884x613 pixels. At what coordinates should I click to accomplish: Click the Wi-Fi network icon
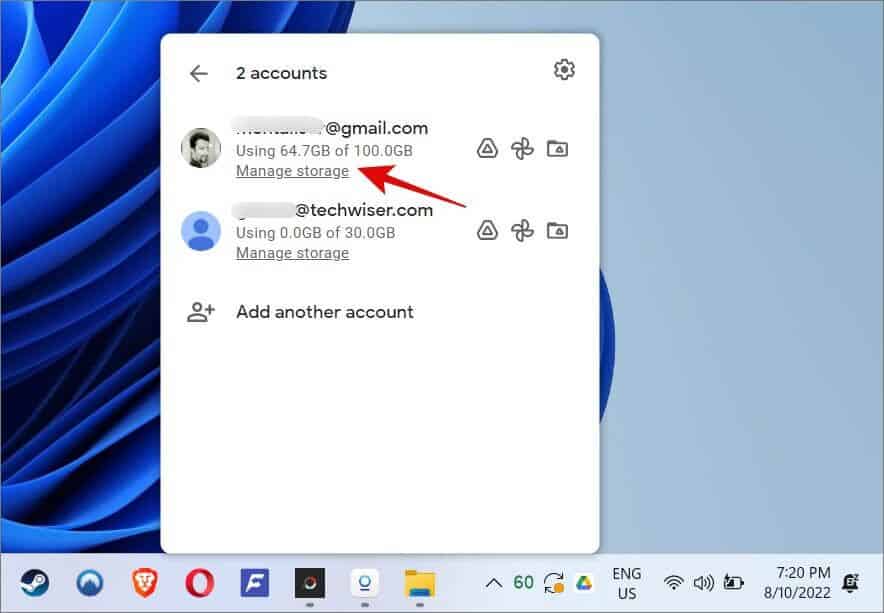click(x=673, y=583)
